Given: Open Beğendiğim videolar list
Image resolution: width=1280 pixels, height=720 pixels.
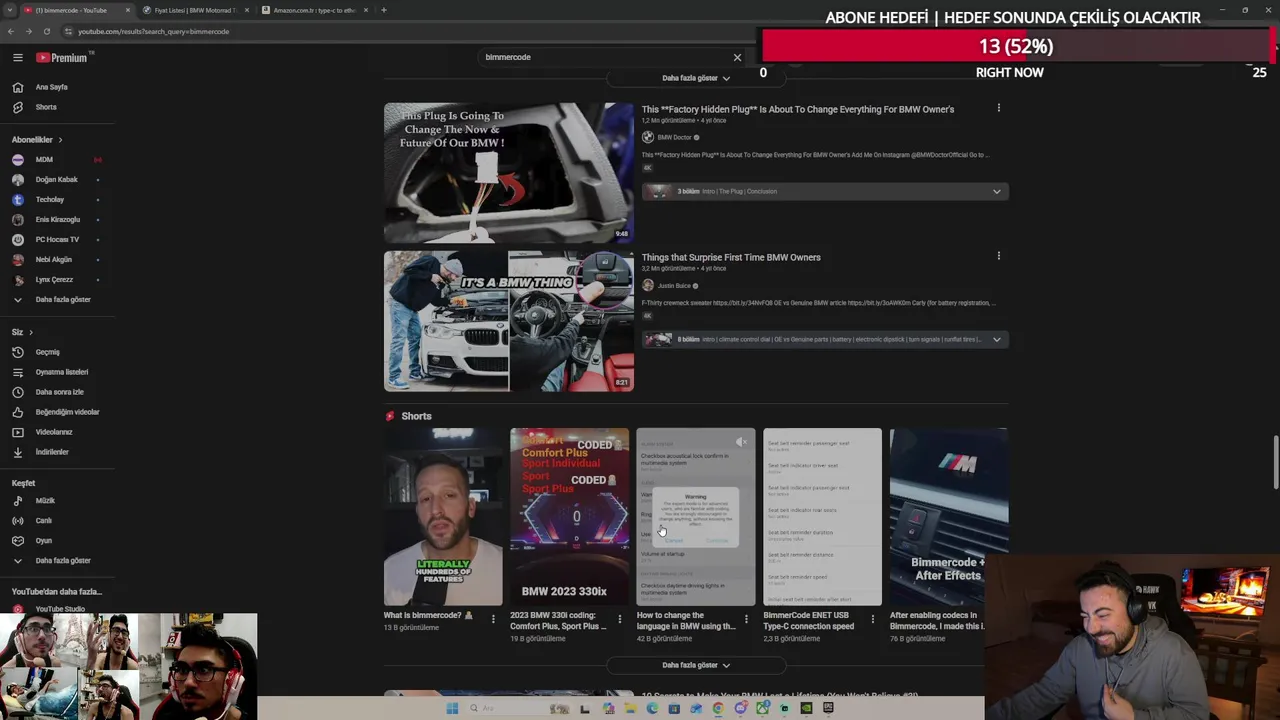Looking at the screenshot, I should pyautogui.click(x=67, y=412).
